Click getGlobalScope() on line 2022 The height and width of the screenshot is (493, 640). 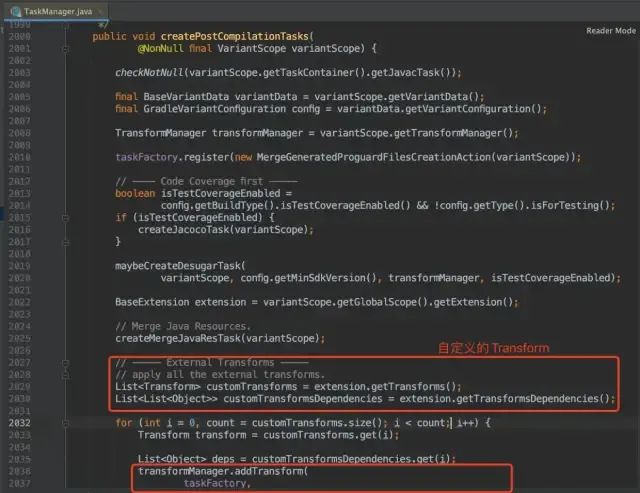pyautogui.click(x=382, y=302)
